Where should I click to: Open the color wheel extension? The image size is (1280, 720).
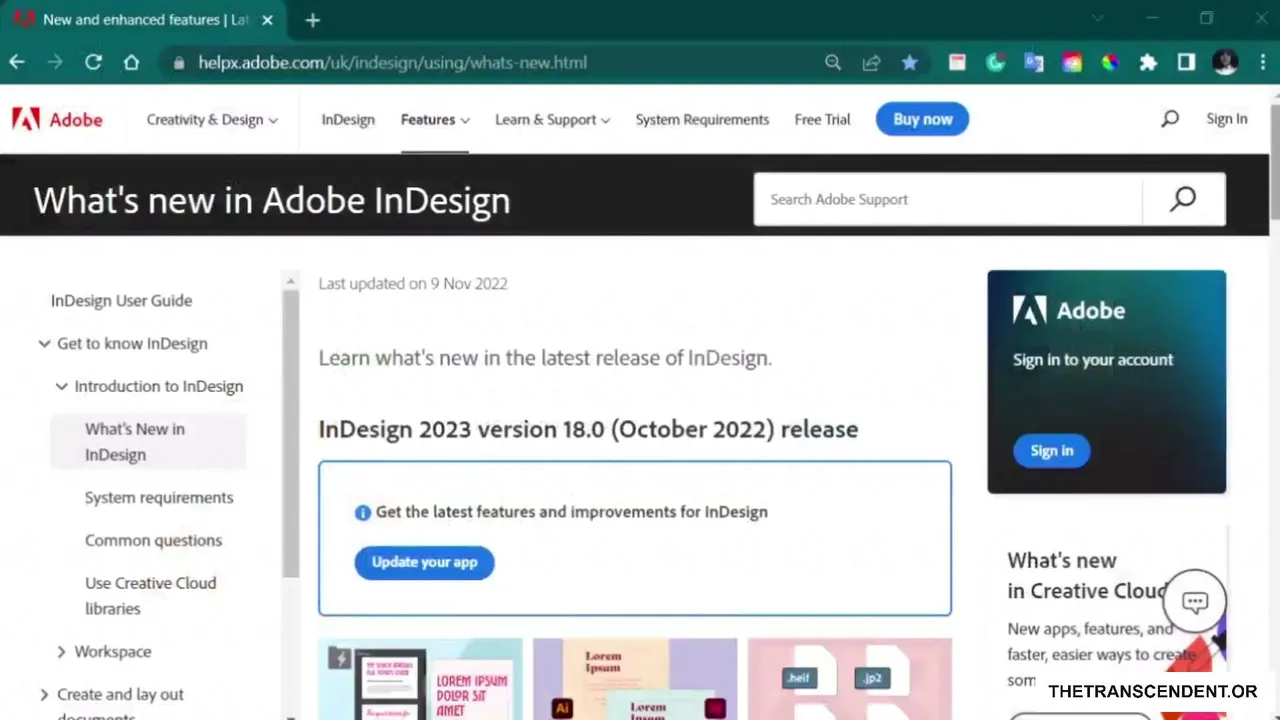(x=1110, y=62)
